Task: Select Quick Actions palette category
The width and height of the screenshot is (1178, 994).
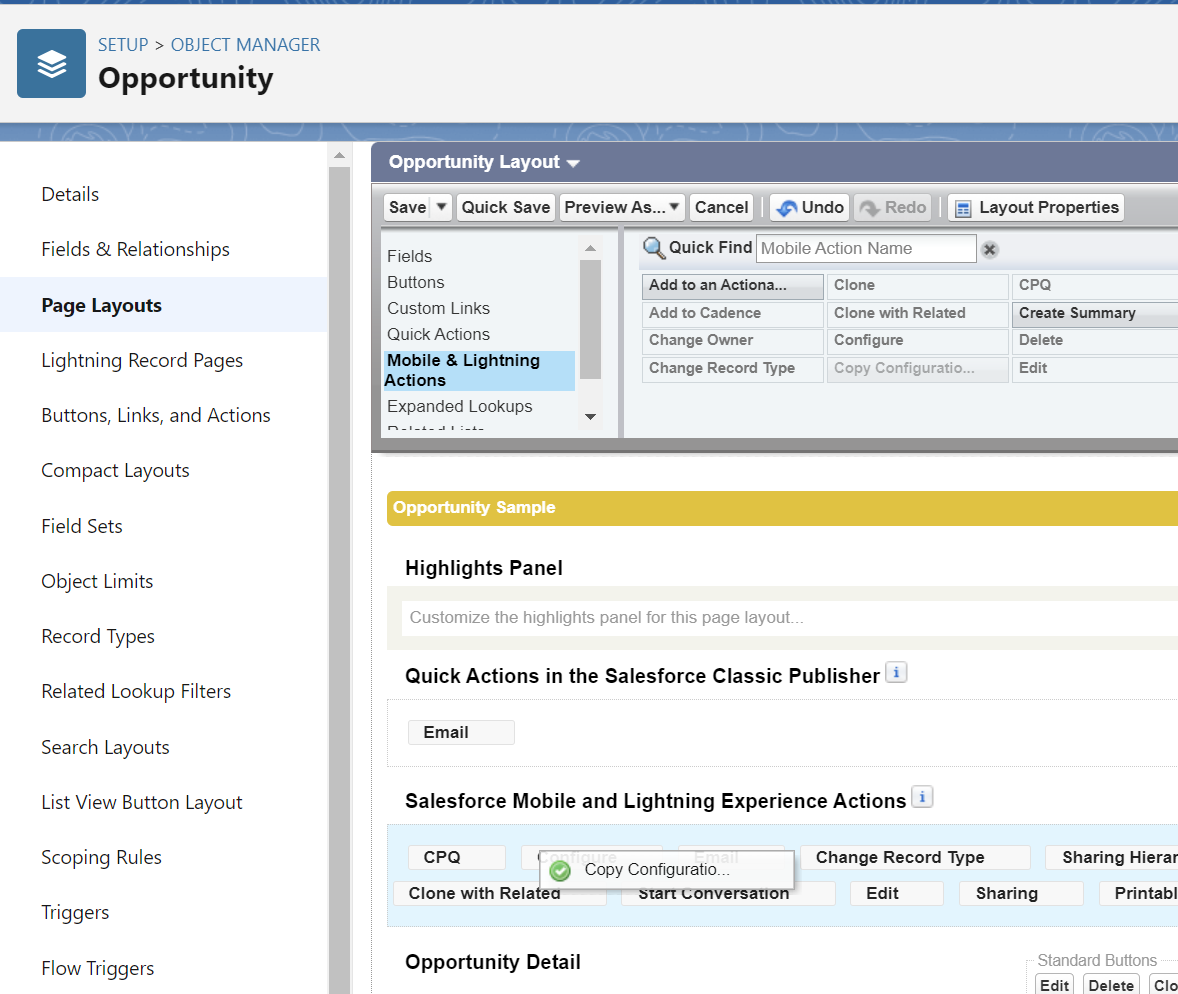Action: (438, 334)
